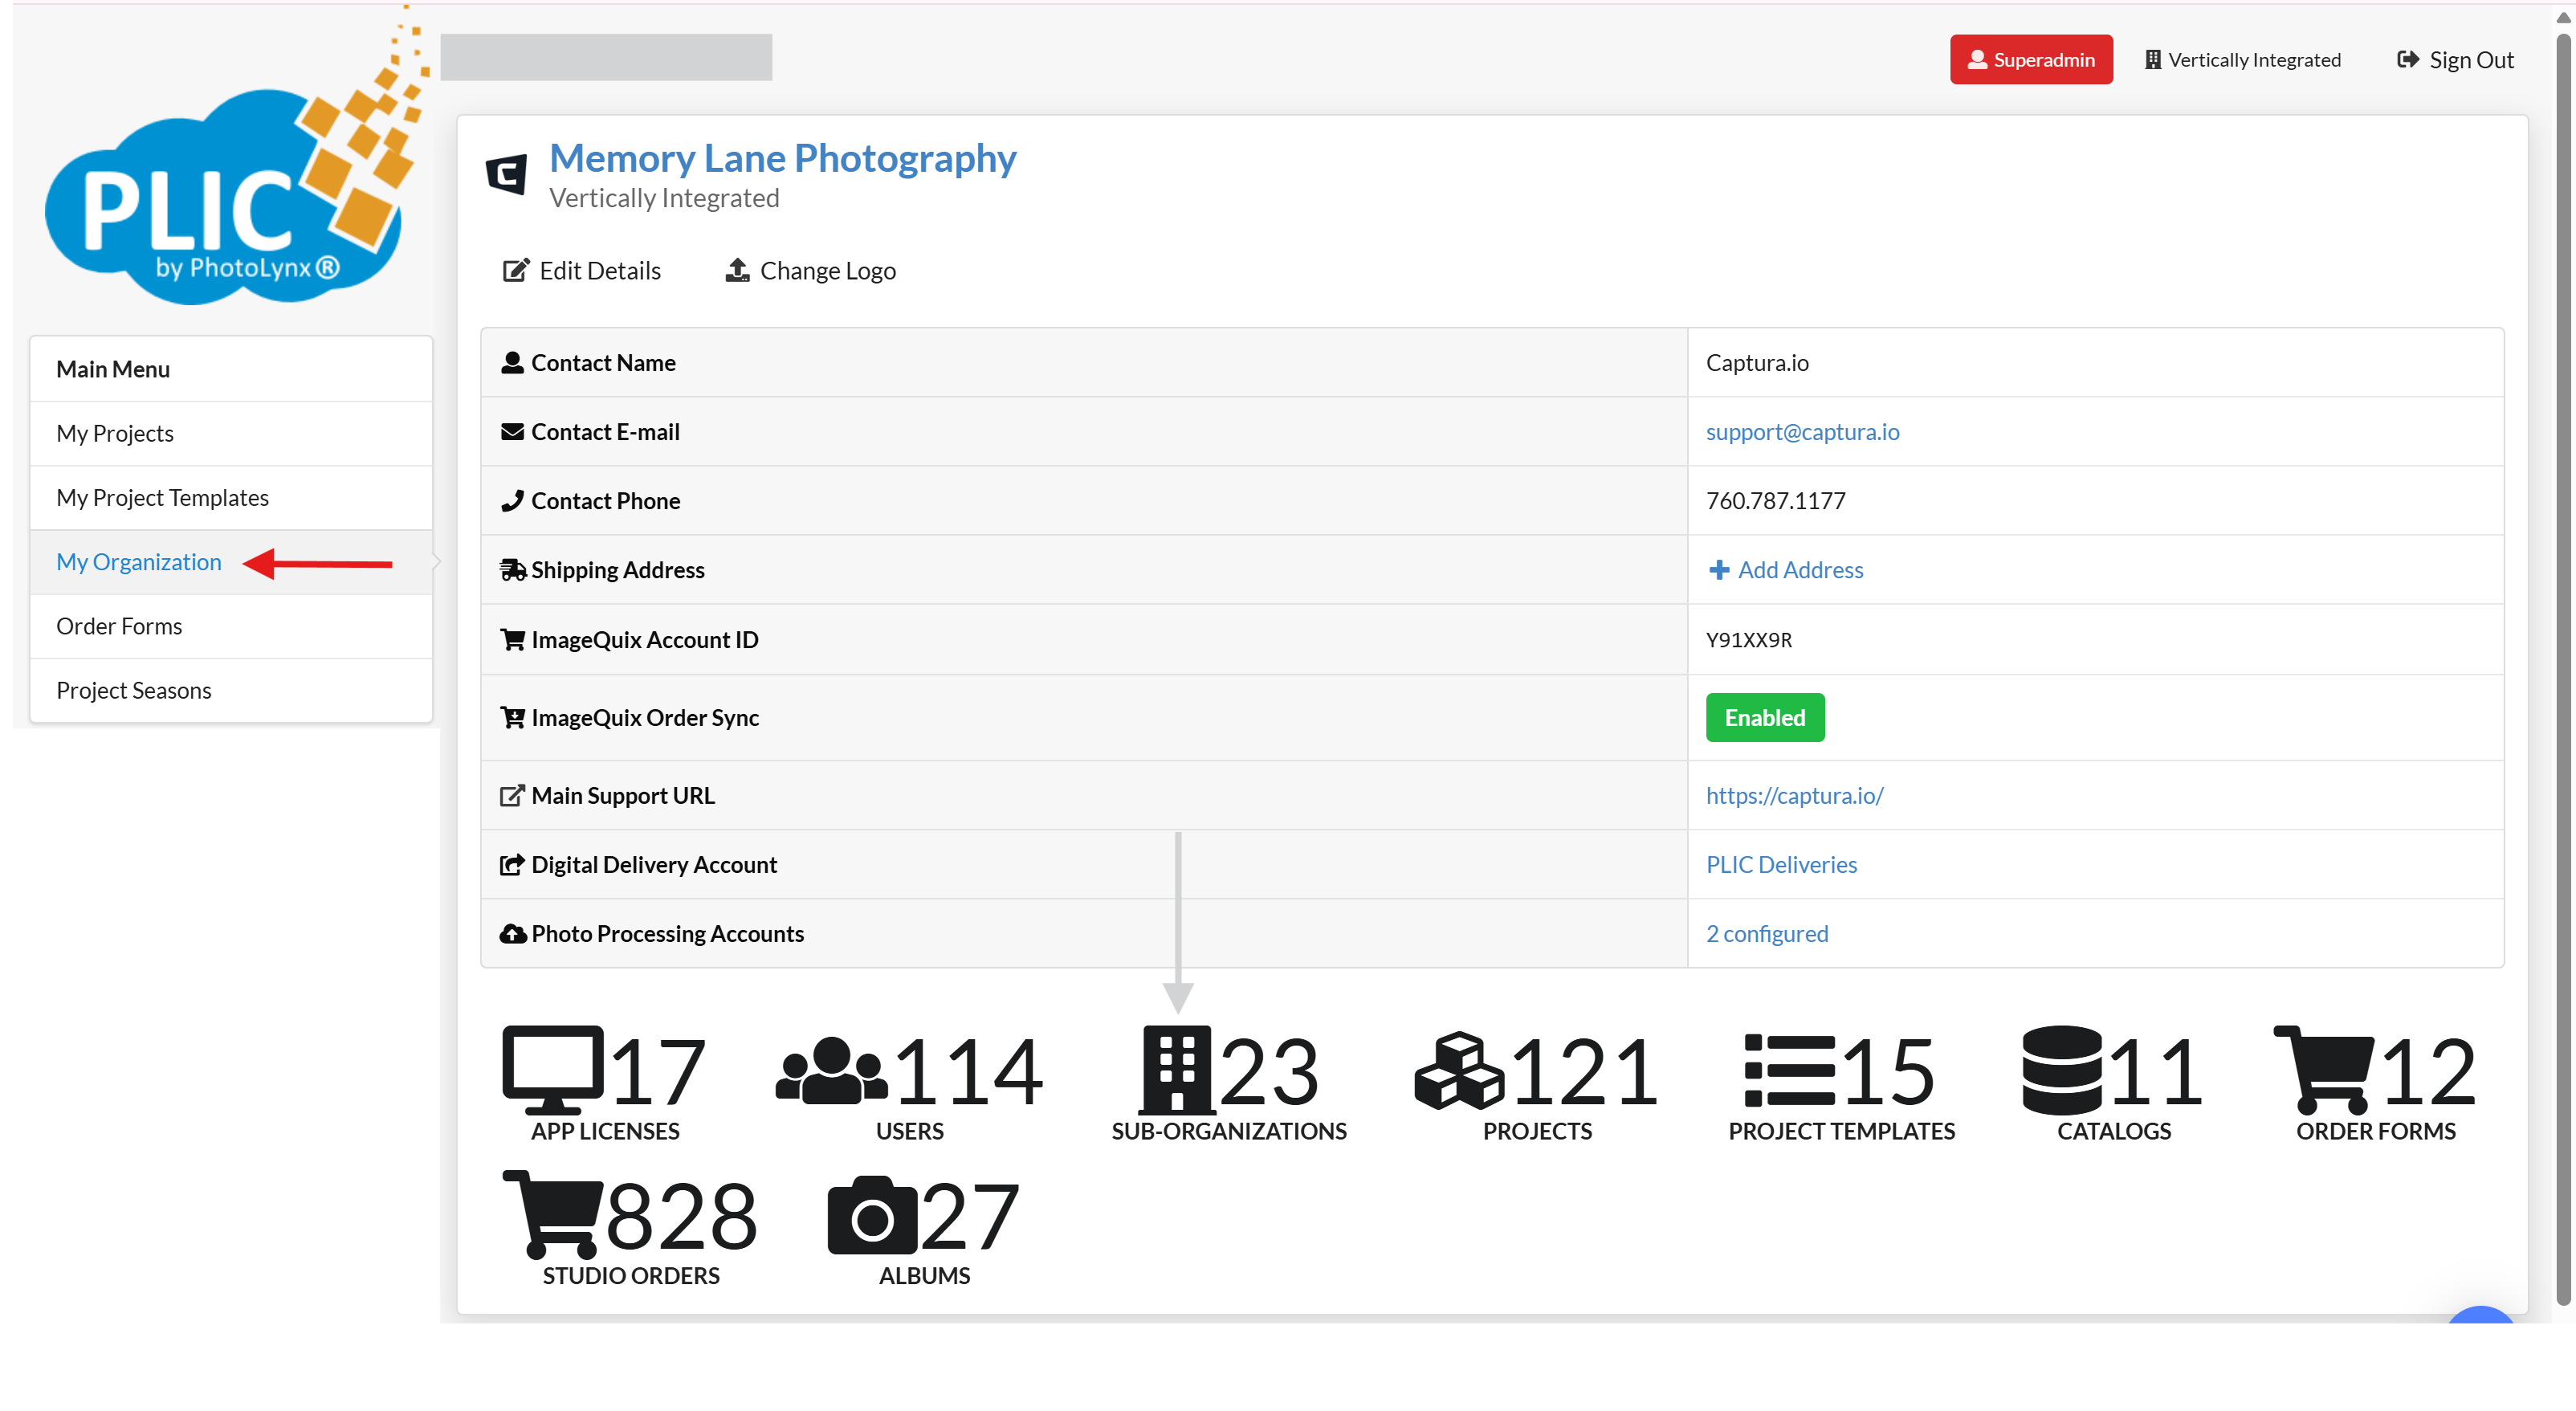The width and height of the screenshot is (2576, 1411).
Task: Click the sub-organizations building icon
Action: tap(1176, 1070)
